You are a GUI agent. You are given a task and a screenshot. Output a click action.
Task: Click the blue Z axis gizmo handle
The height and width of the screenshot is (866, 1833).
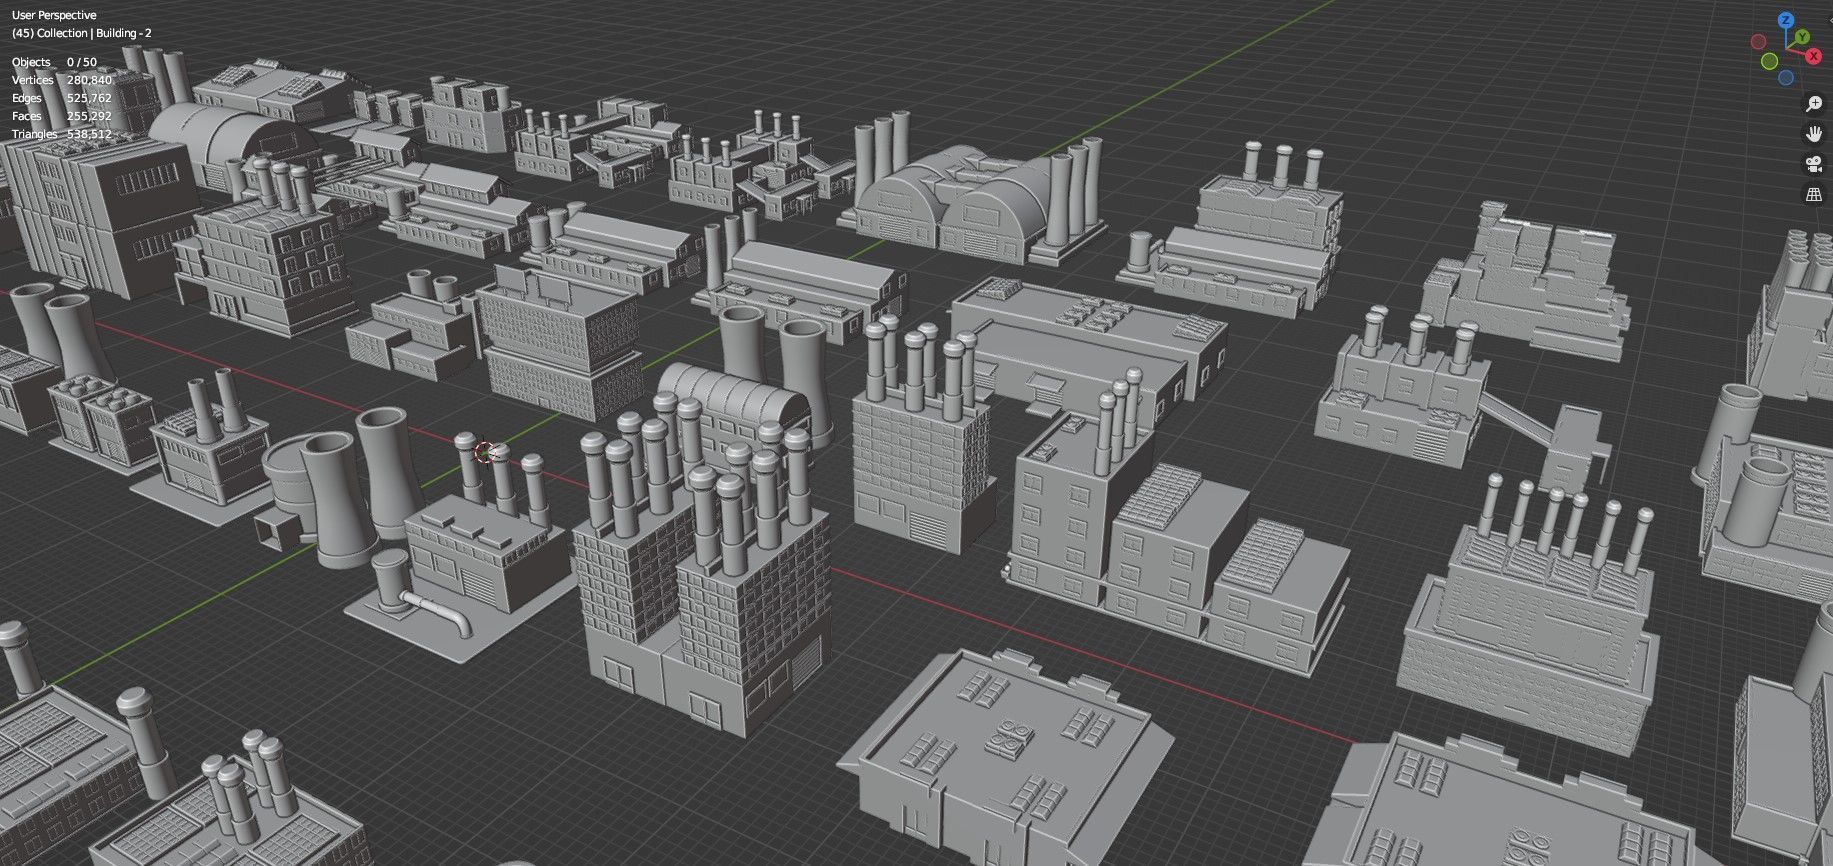(1786, 20)
